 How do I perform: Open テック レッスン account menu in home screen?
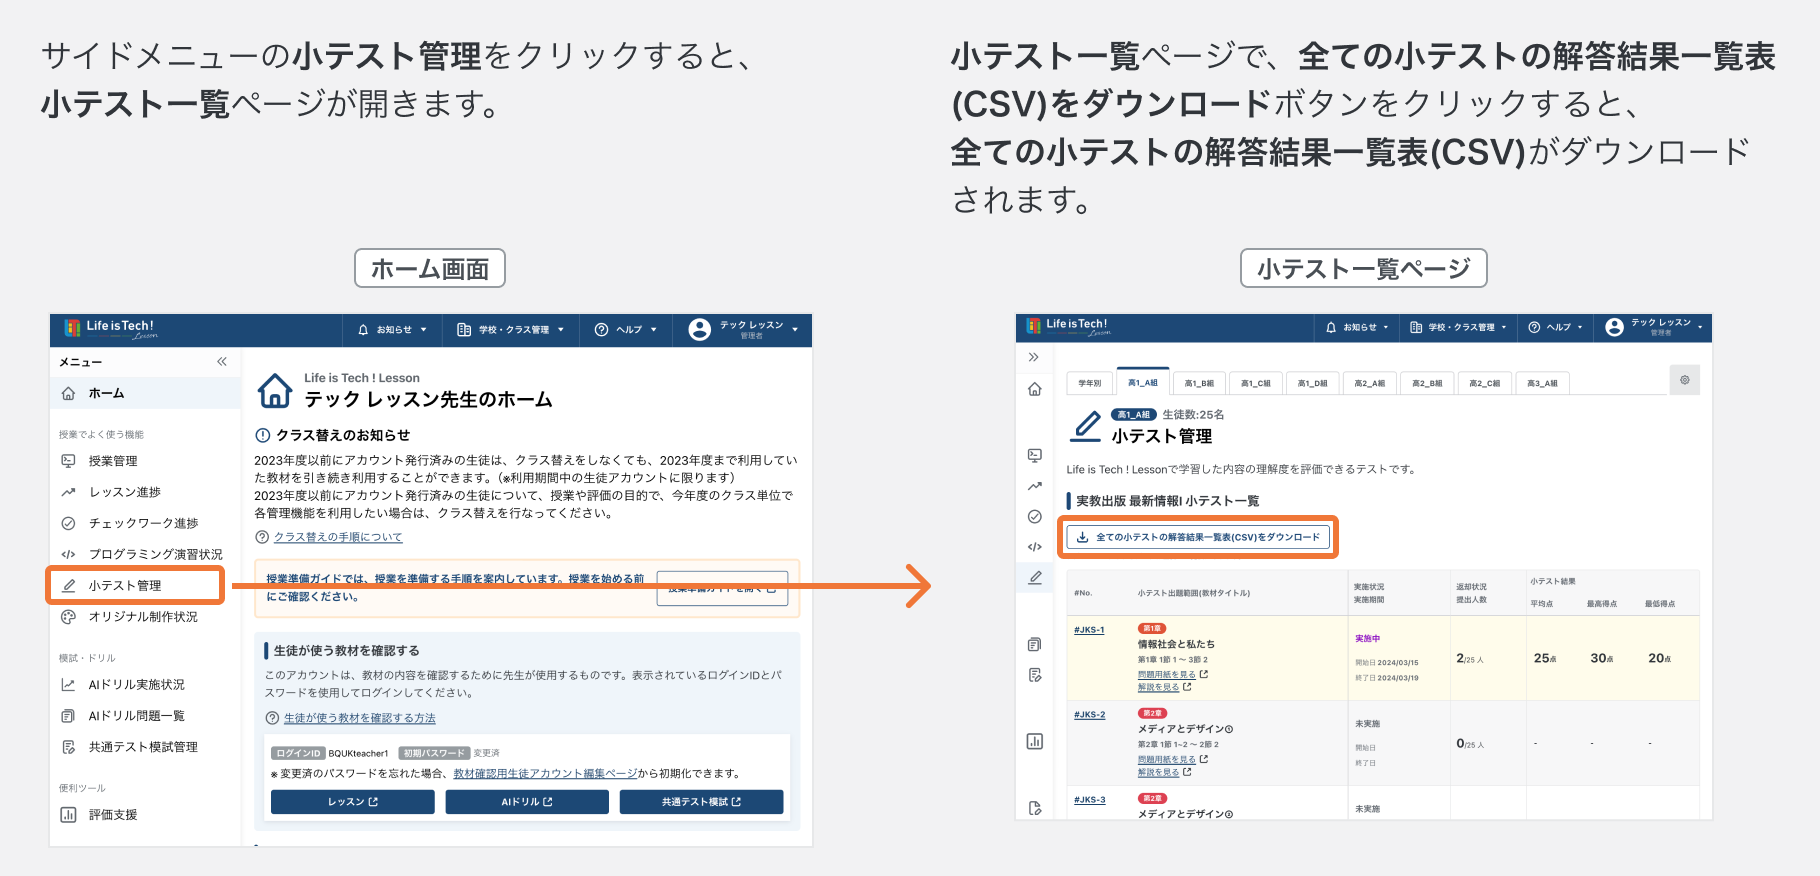(x=744, y=329)
